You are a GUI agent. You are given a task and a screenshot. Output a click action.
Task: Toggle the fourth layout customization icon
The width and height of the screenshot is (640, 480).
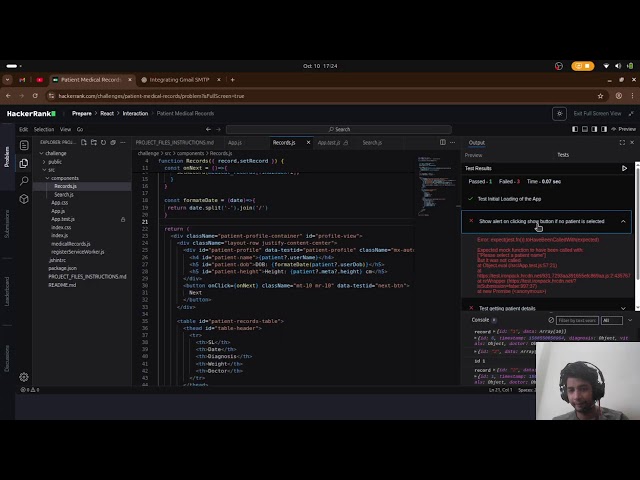[x=604, y=129]
